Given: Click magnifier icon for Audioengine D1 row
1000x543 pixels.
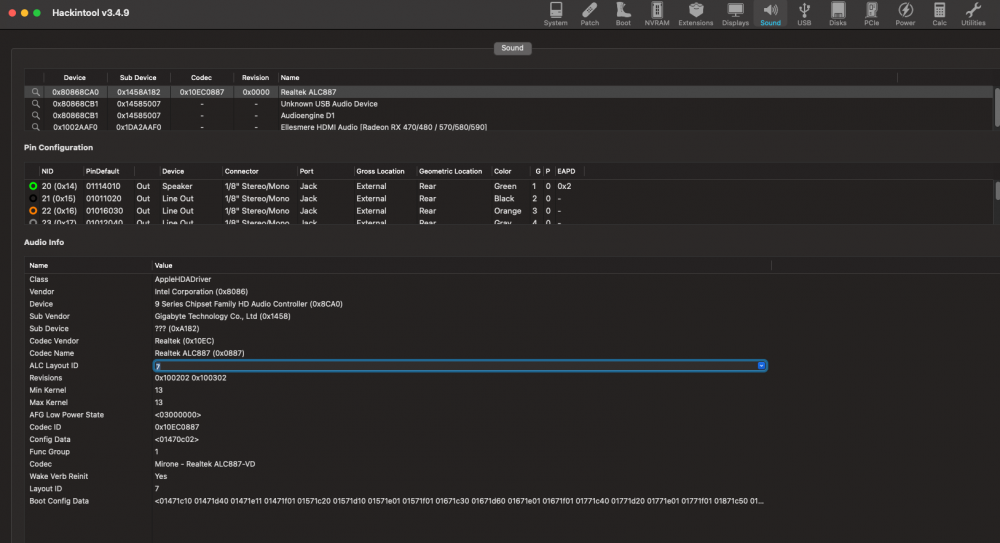Looking at the screenshot, I should tap(36, 115).
